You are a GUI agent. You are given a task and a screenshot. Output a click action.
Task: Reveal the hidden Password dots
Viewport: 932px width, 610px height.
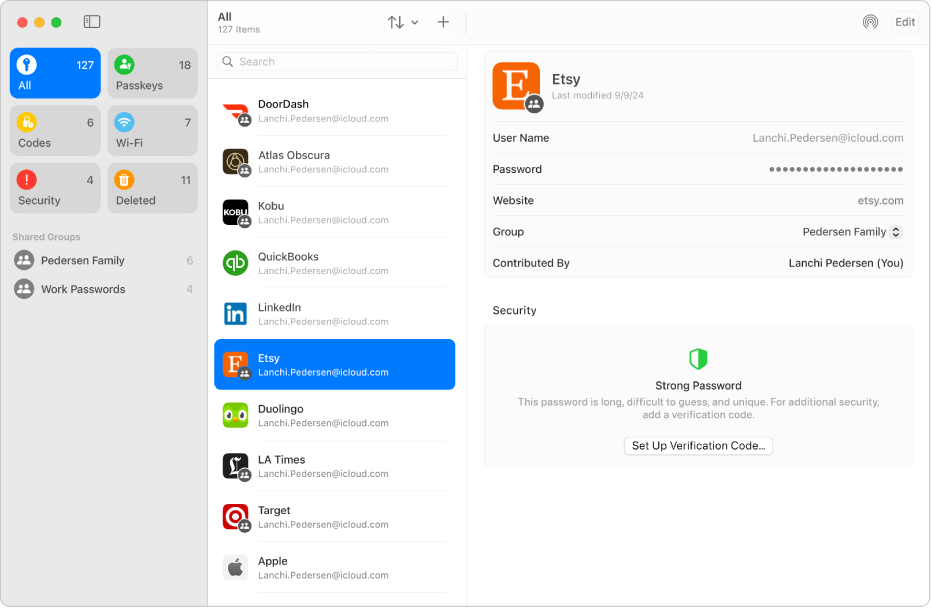pyautogui.click(x=836, y=169)
